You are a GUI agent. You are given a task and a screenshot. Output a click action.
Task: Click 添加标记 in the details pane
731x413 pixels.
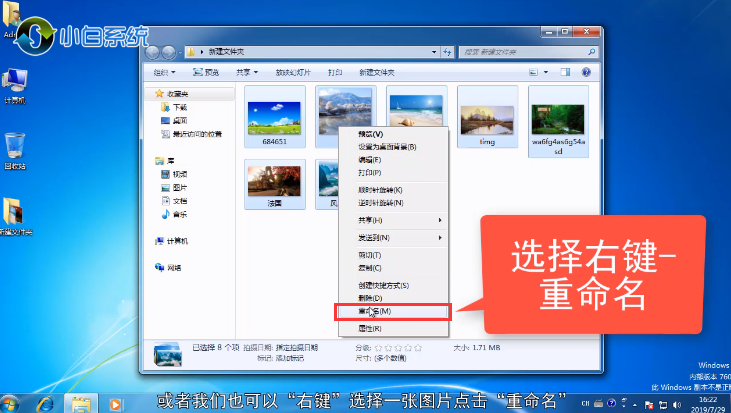(x=288, y=358)
